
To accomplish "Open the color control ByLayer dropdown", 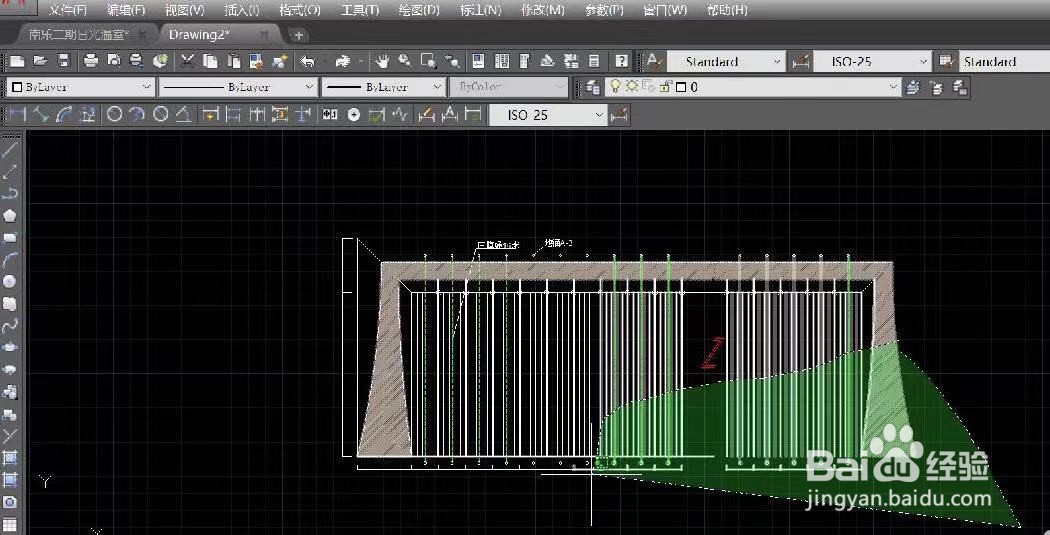I will point(80,88).
